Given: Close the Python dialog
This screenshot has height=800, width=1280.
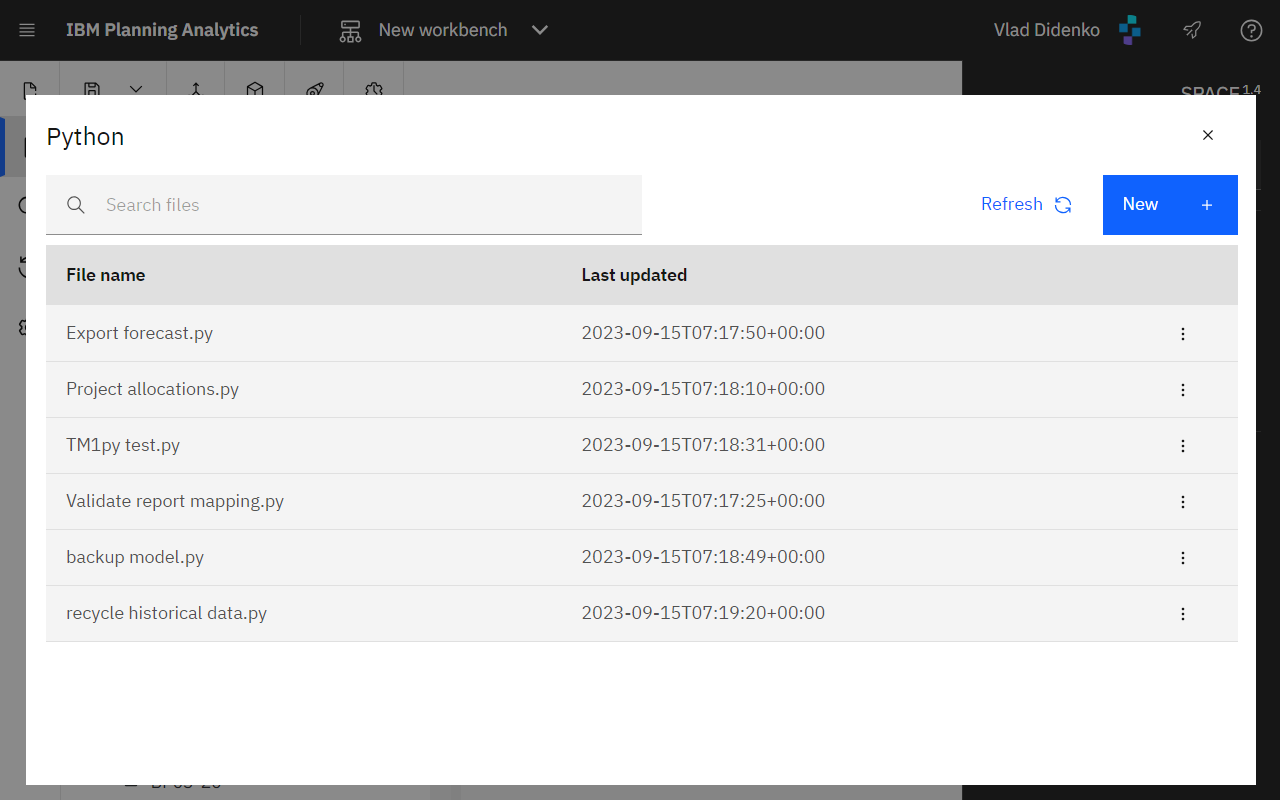Looking at the screenshot, I should [1208, 135].
